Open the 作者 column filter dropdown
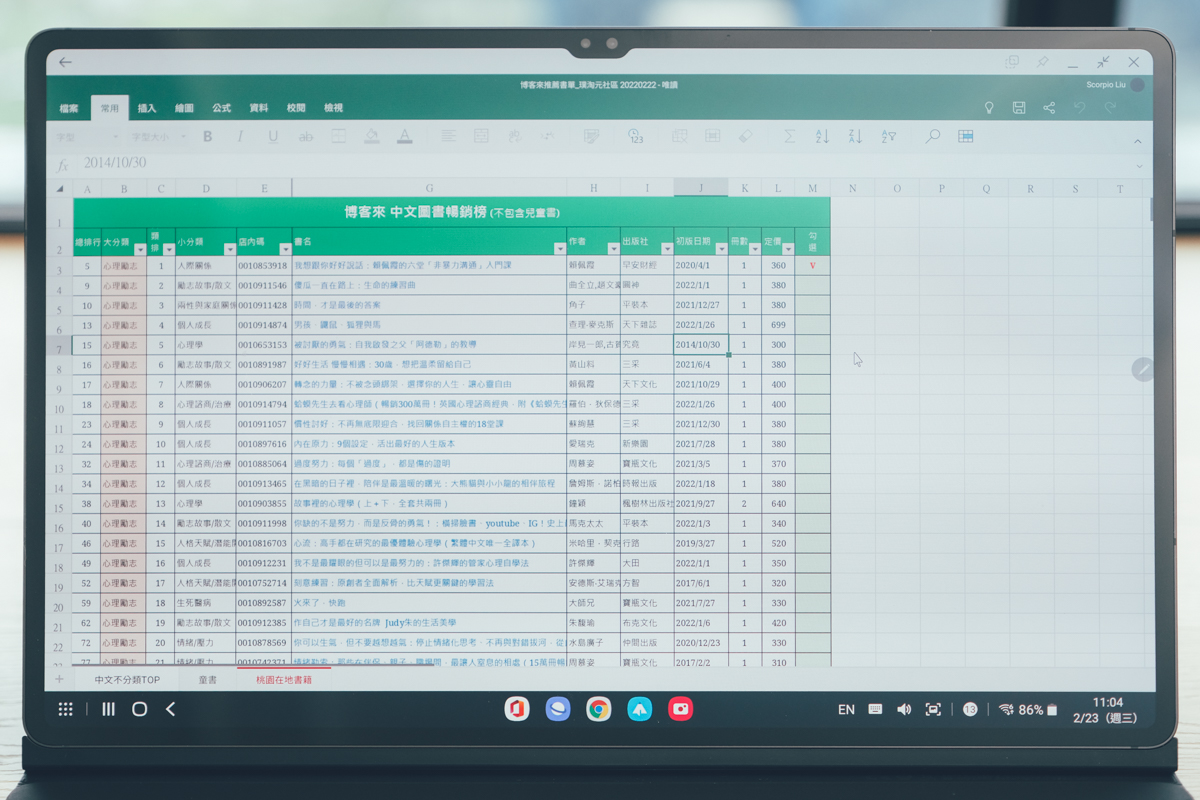The height and width of the screenshot is (800, 1200). 612,249
